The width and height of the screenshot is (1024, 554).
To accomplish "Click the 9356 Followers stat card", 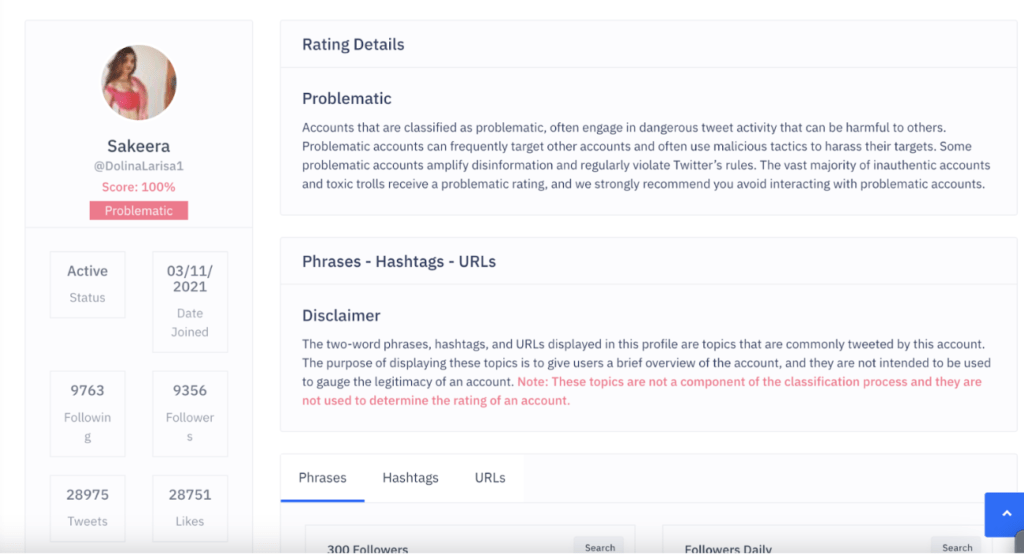I will click(189, 413).
